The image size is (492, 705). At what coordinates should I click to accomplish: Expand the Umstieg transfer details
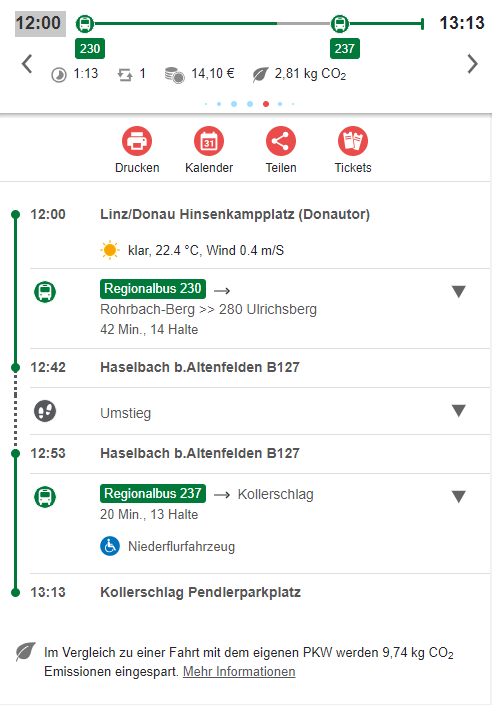(x=458, y=411)
